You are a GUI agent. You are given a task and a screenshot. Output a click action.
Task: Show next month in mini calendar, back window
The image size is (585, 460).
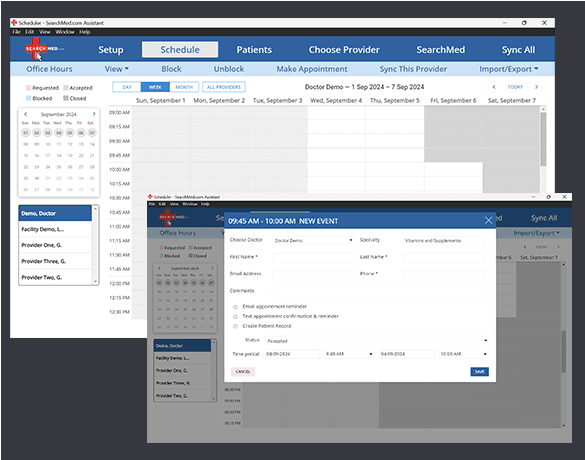point(94,114)
